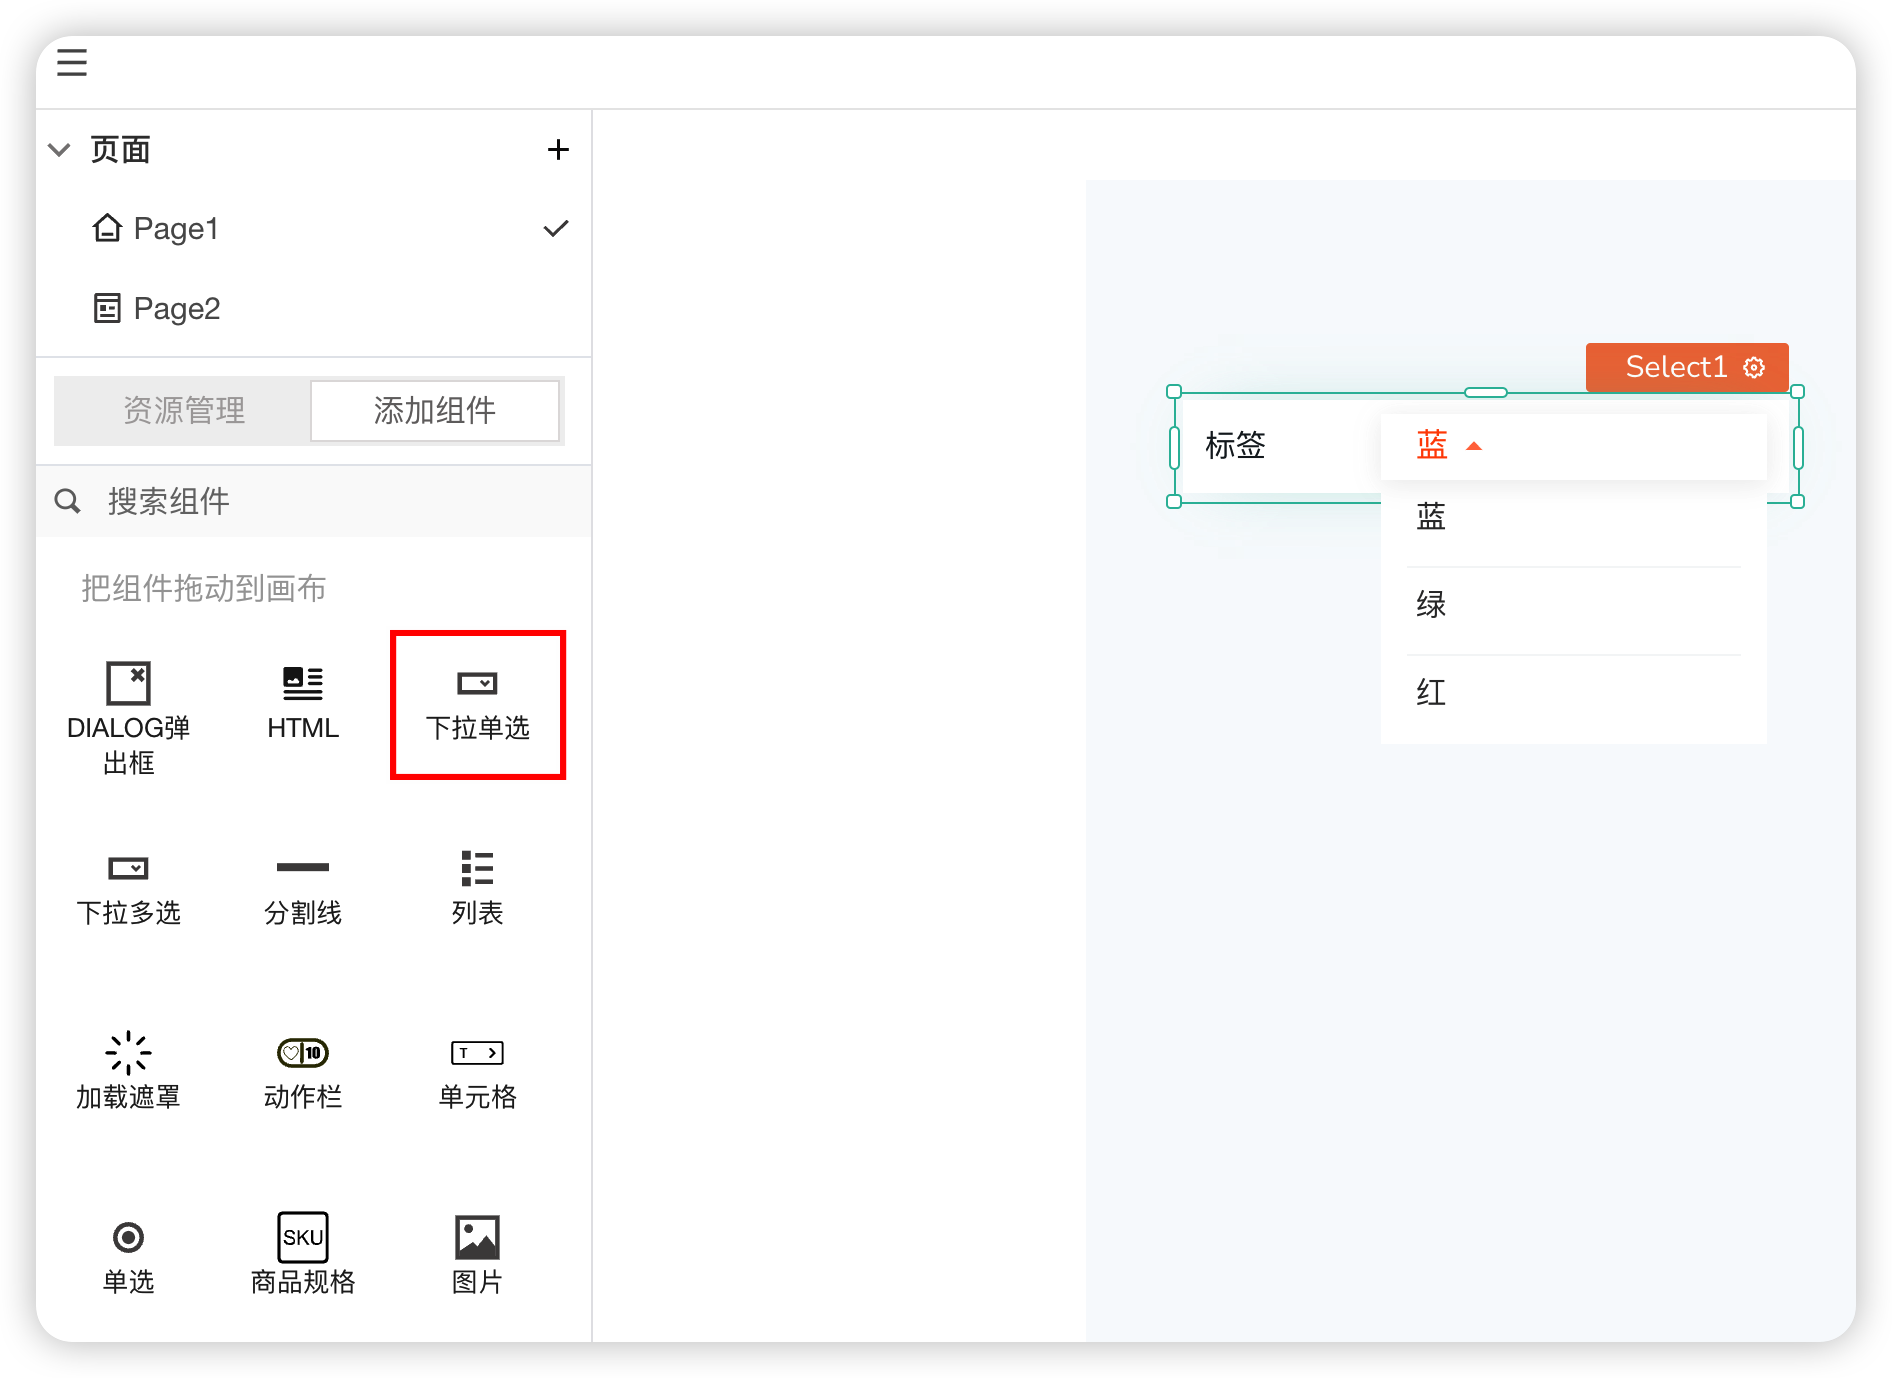The width and height of the screenshot is (1892, 1378).
Task: Select the DIALOG弹出框 component icon
Action: 128,684
